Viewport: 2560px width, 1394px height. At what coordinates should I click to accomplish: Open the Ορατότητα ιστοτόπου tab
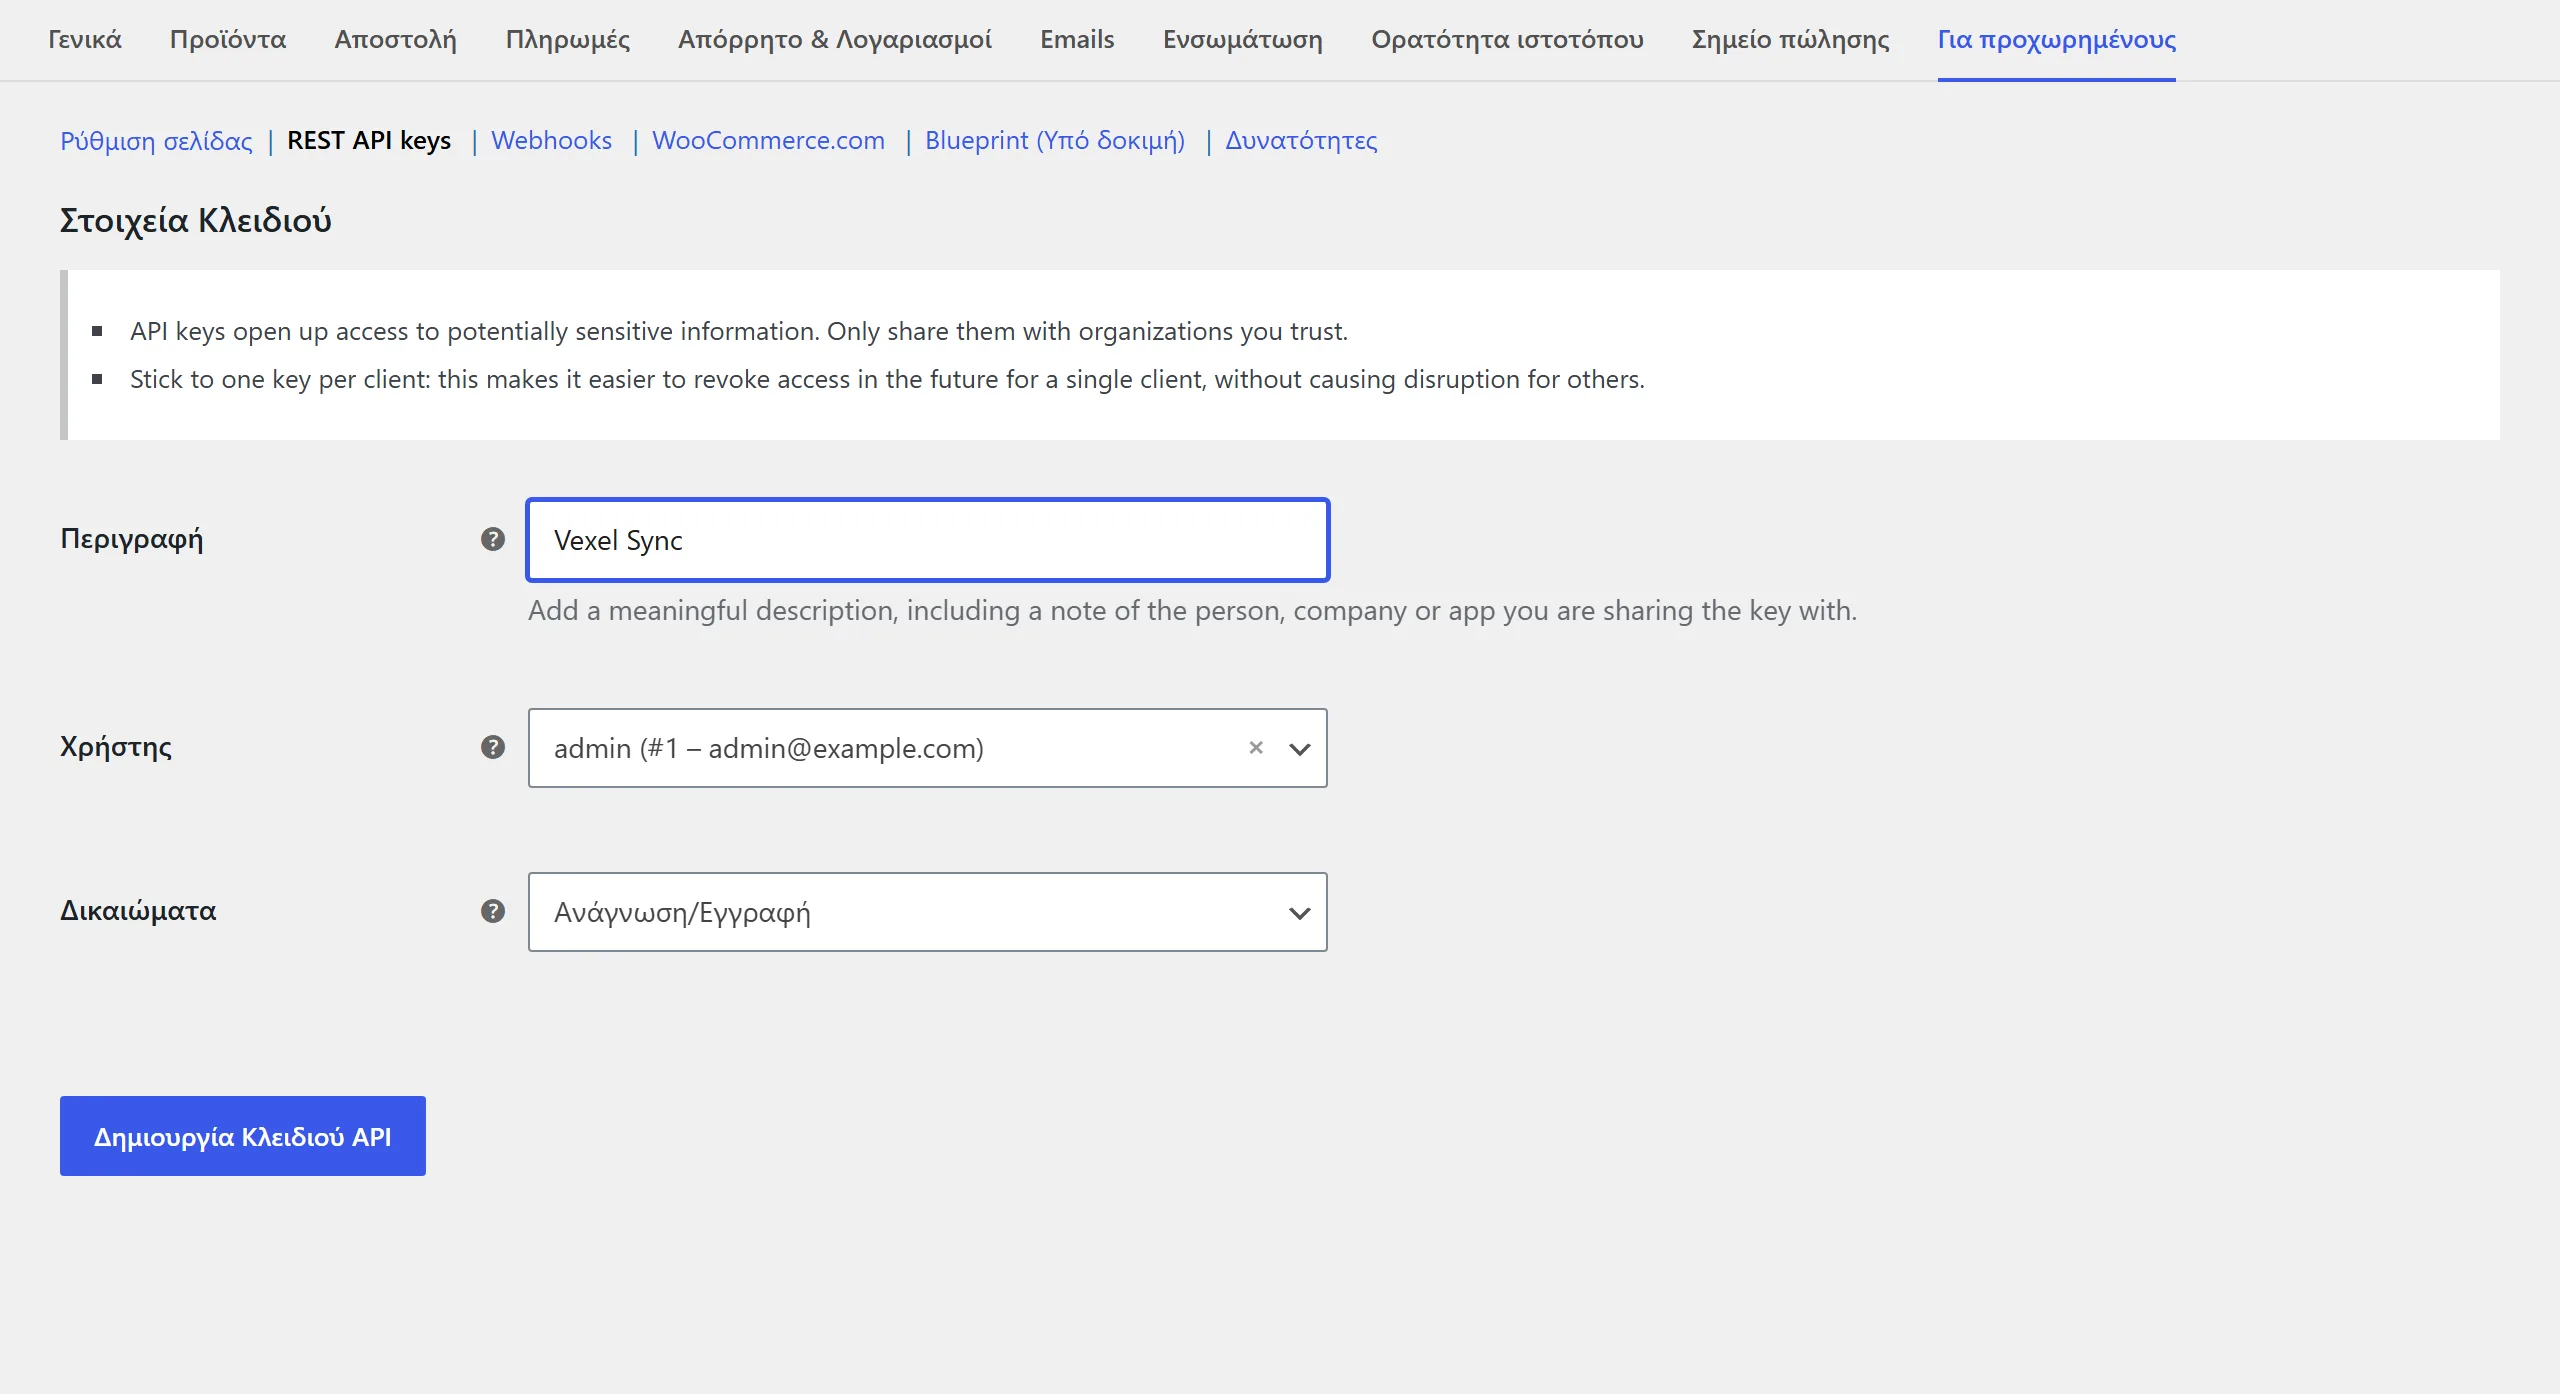[x=1507, y=39]
